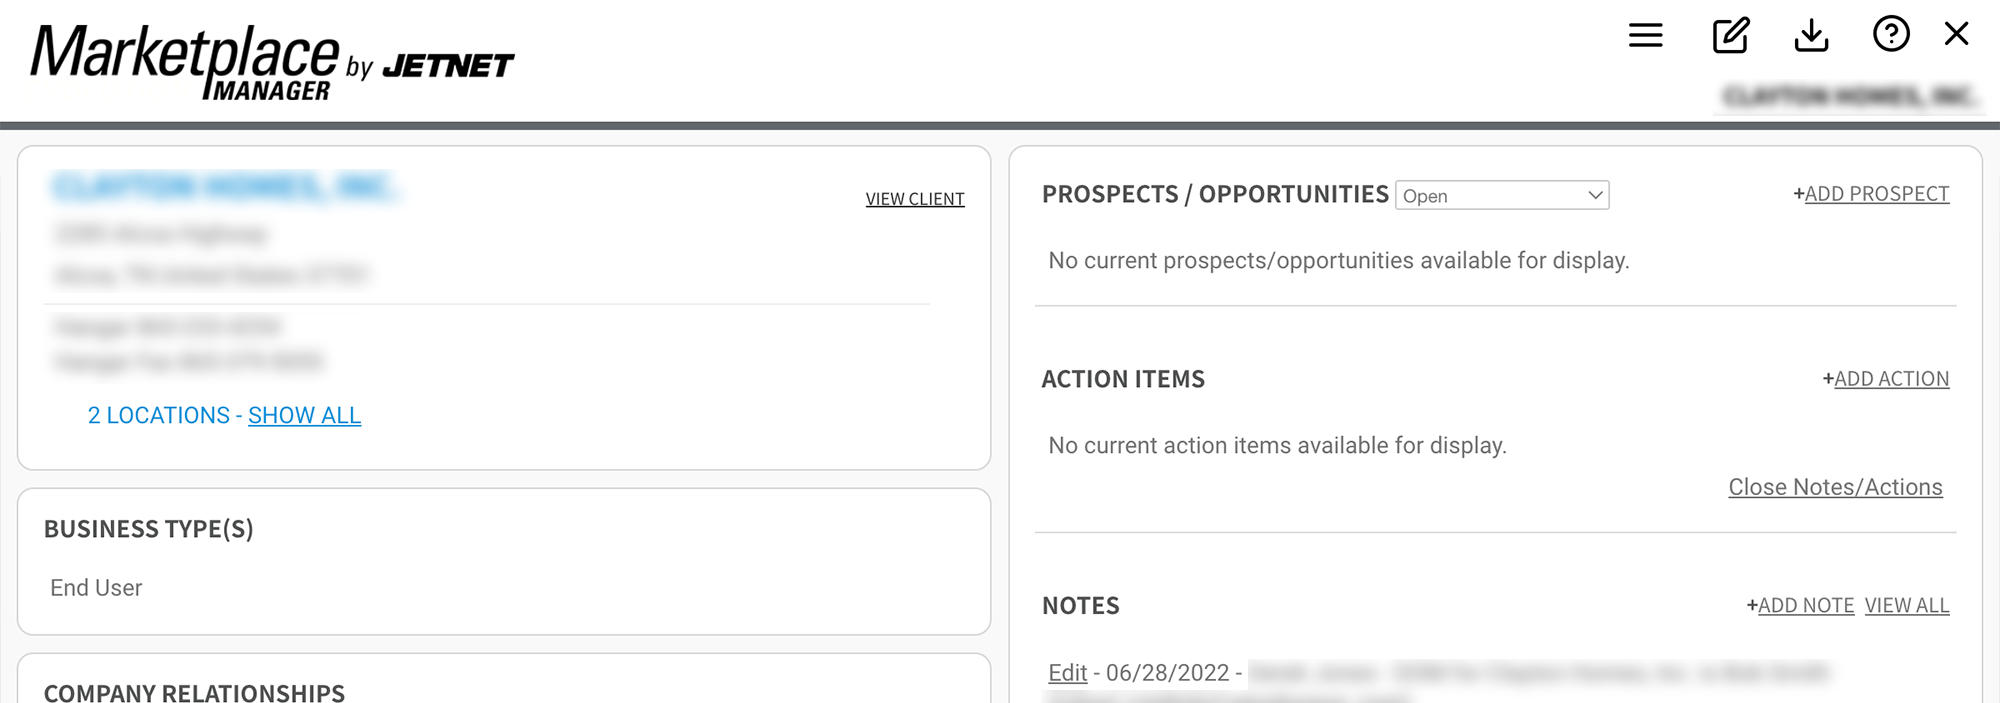
Task: Select the End User business type
Action: pyautogui.click(x=96, y=588)
